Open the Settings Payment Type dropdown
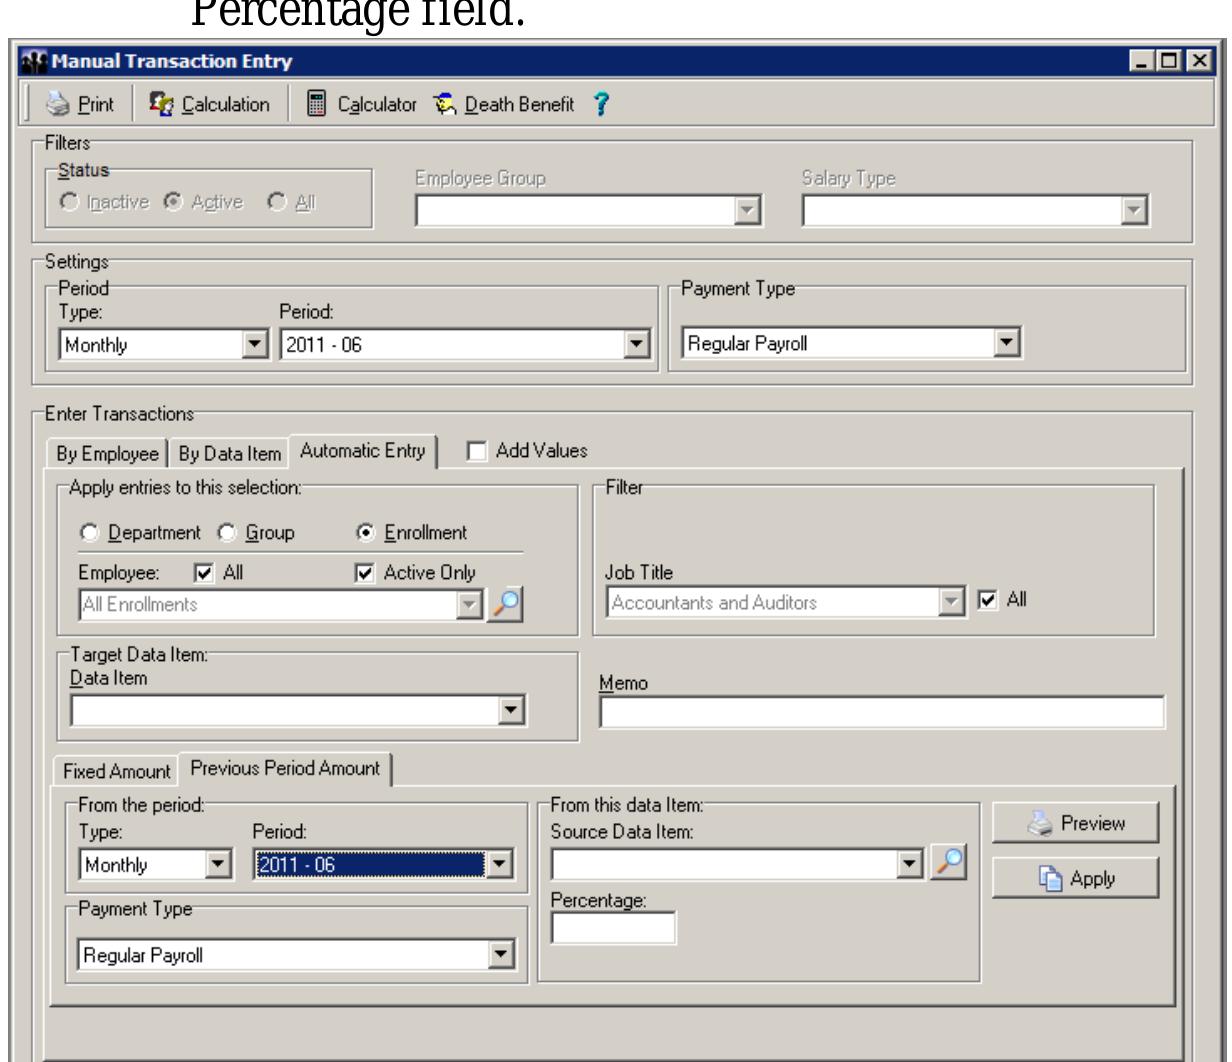Viewport: 1232px width, 1062px height. [1009, 343]
